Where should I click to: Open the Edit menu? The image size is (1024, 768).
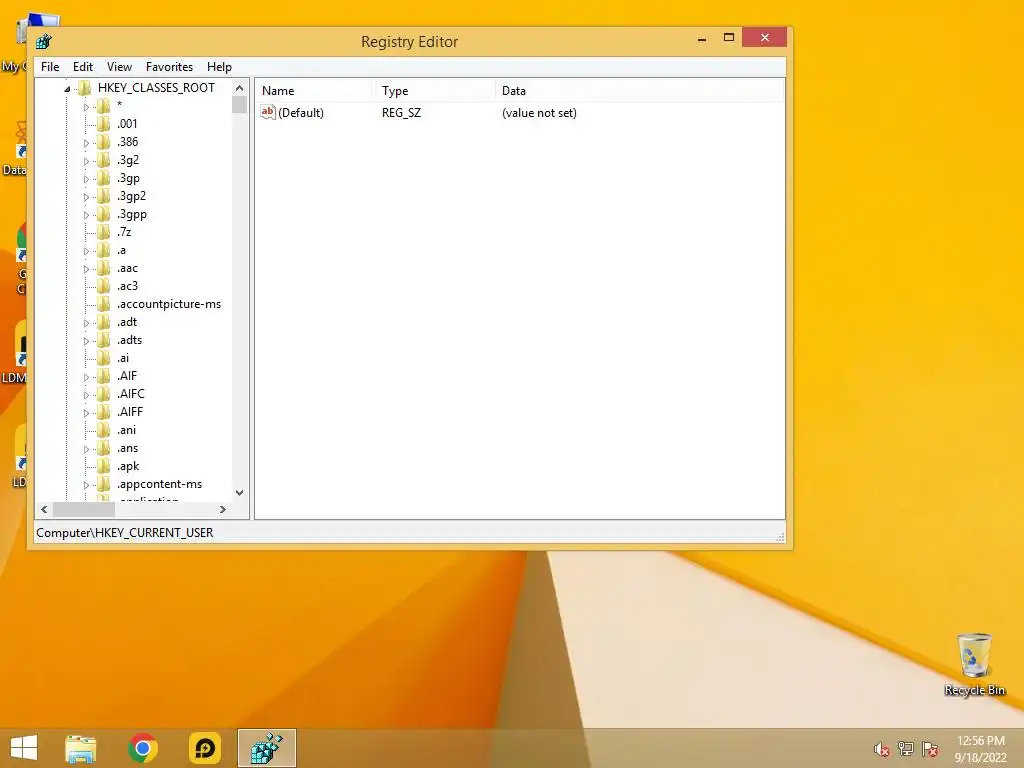(x=82, y=67)
